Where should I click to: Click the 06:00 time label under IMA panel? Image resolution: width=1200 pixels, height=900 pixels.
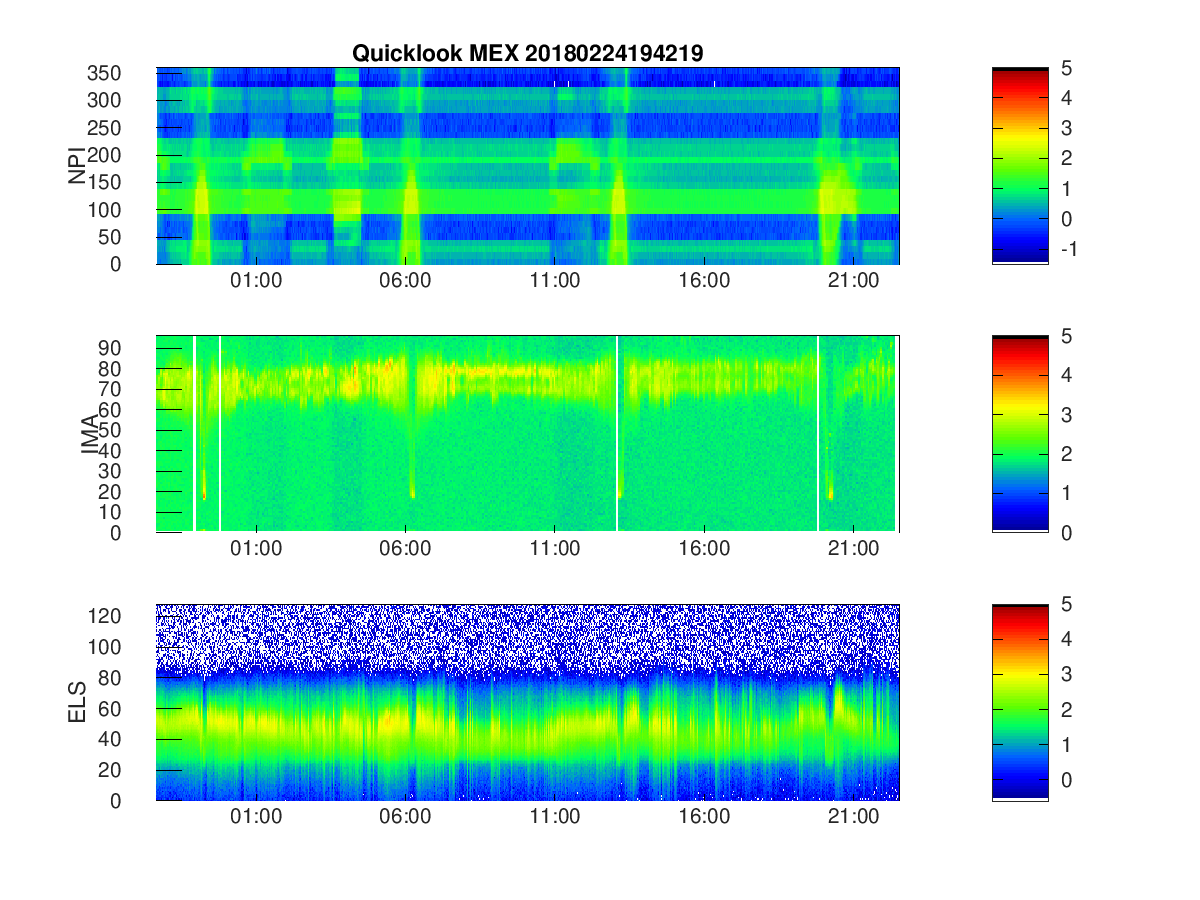405,551
